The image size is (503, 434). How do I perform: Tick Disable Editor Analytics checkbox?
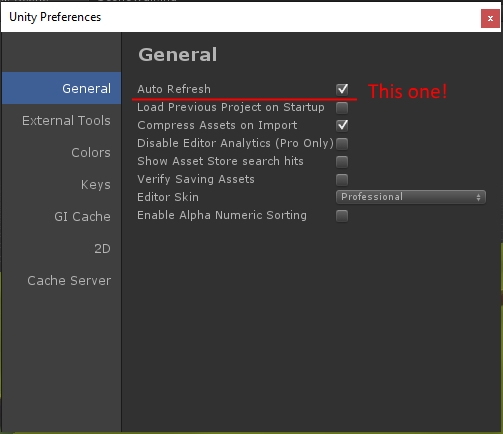pyautogui.click(x=342, y=144)
